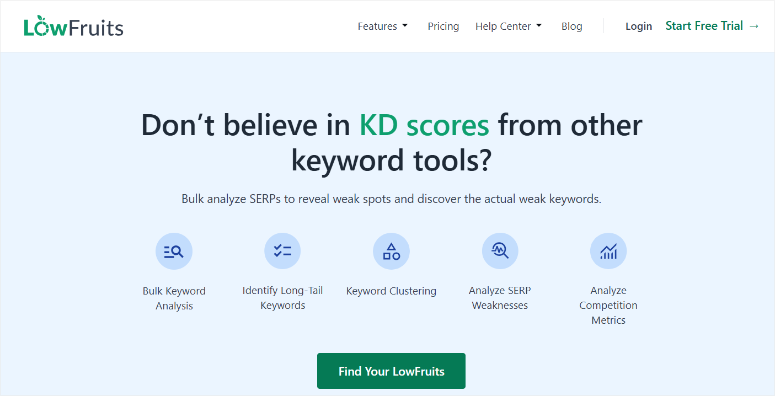Click the Identify Long-Tail Keywords checklist icon
The image size is (775, 396).
282,251
